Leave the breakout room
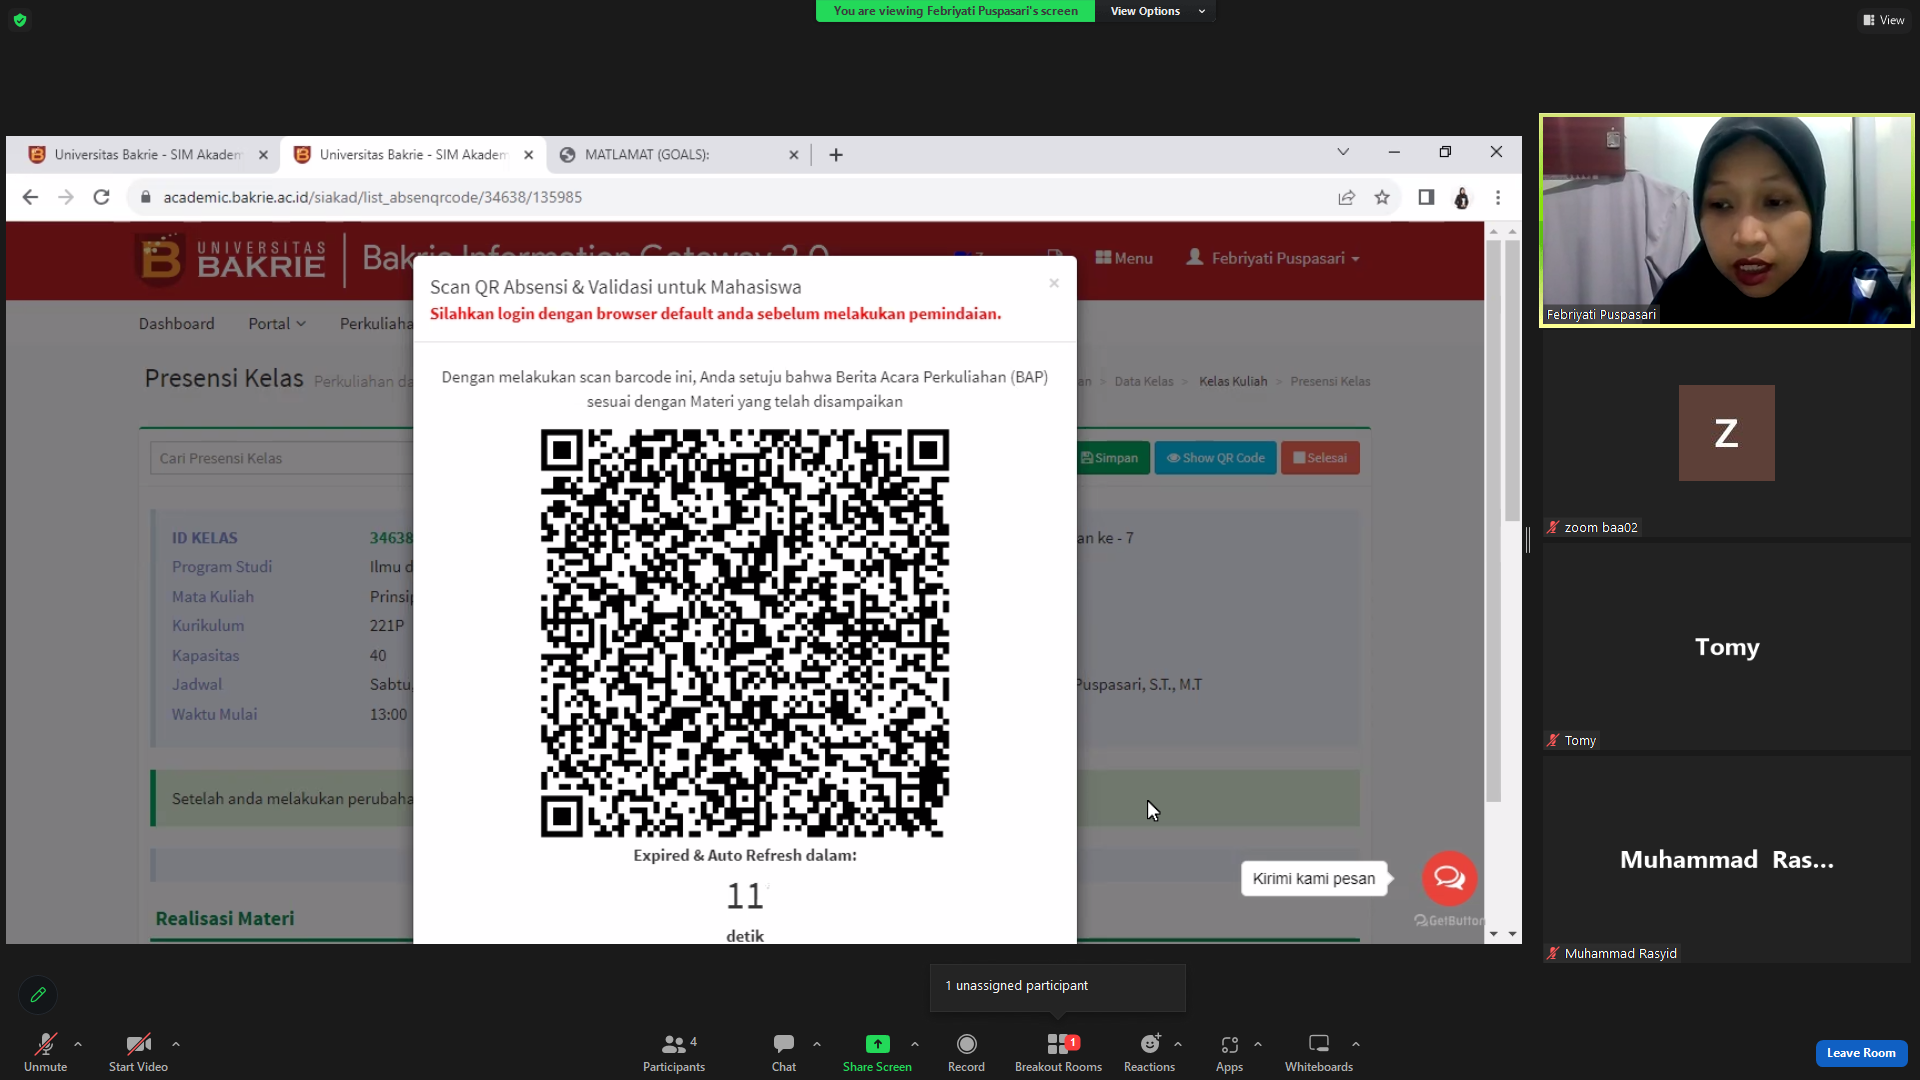The width and height of the screenshot is (1920, 1080). point(1861,1053)
